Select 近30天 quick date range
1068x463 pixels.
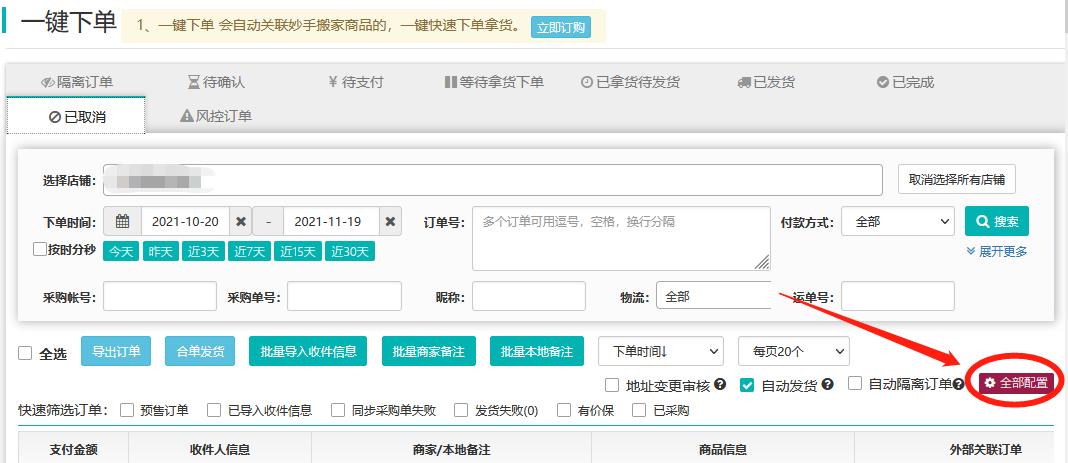point(350,251)
